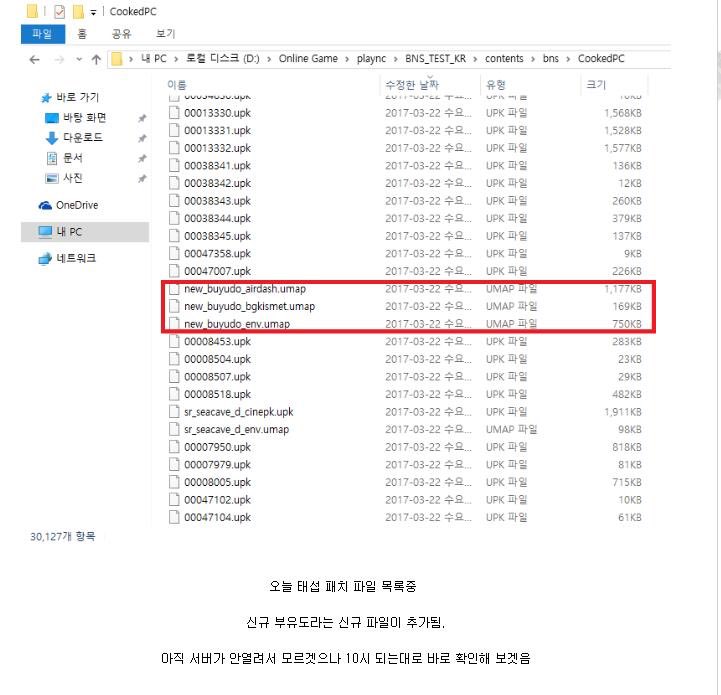
Task: Select file 00008518.upk
Action: pyautogui.click(x=217, y=394)
